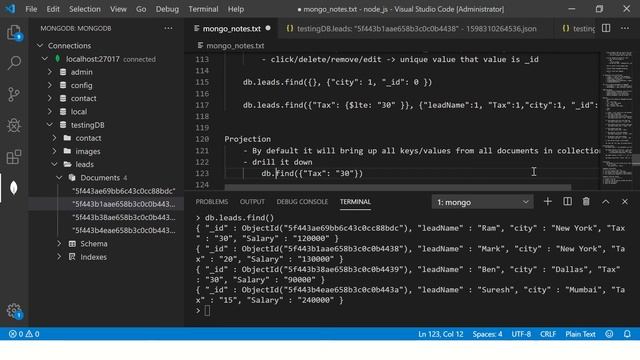Expand the local database
This screenshot has width=640, height=360.
tap(50, 111)
